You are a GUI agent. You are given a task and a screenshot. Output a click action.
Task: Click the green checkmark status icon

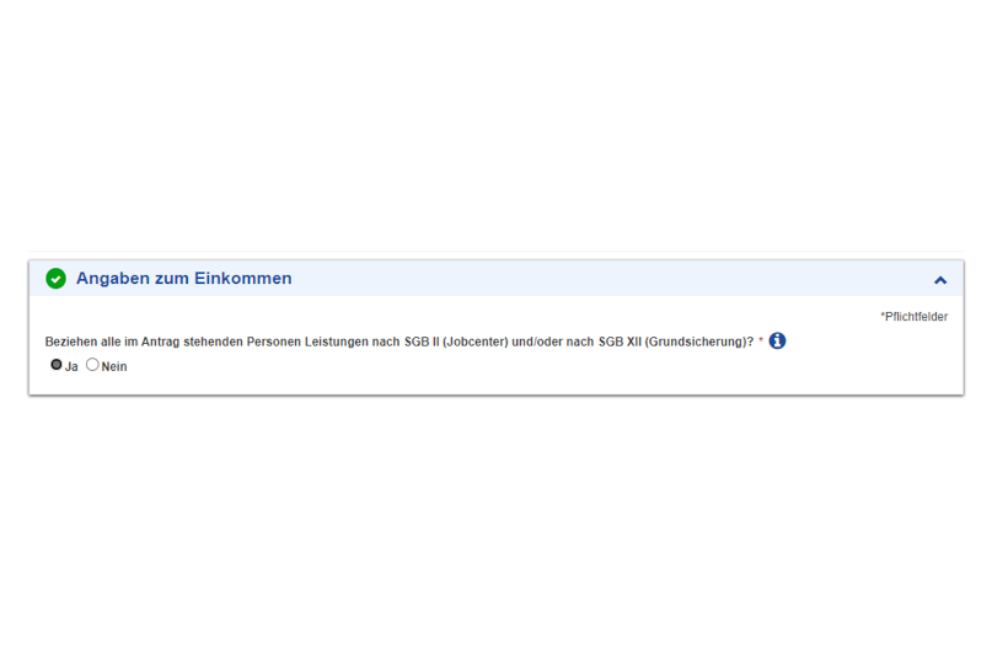pyautogui.click(x=56, y=278)
